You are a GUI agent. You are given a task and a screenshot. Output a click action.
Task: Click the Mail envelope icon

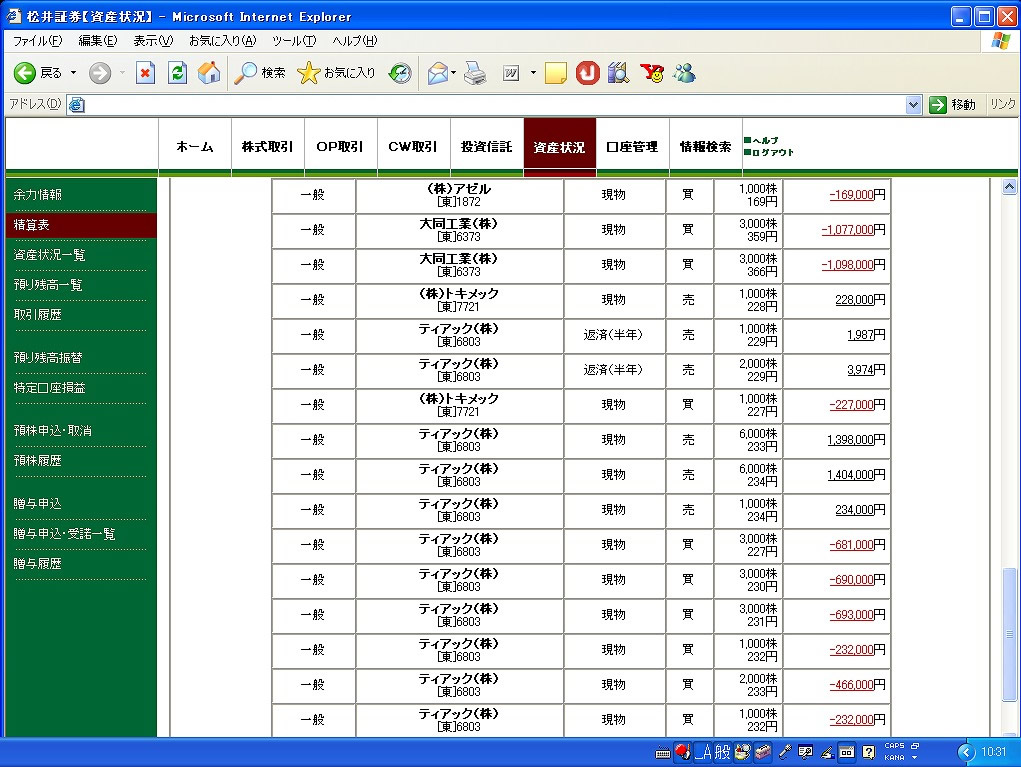coord(438,73)
